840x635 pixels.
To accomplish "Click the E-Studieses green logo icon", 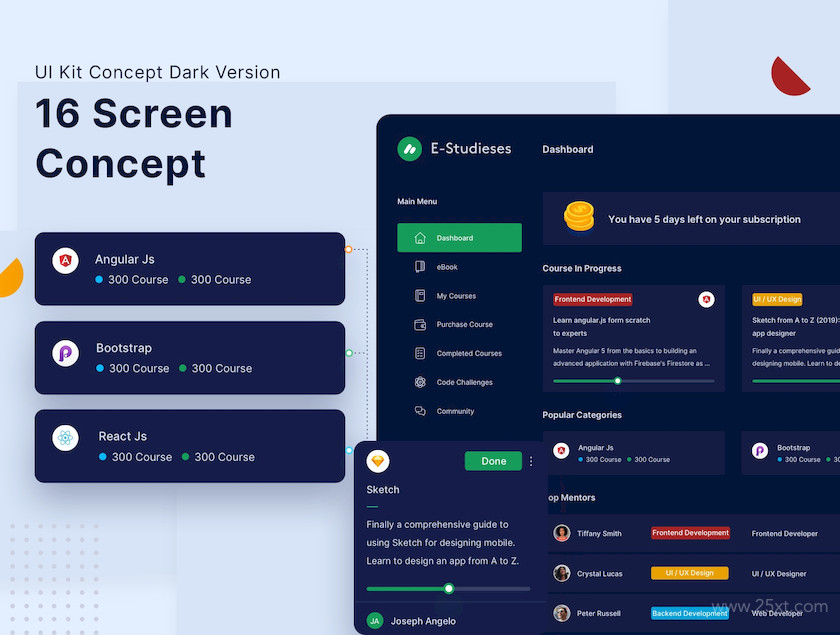I will pos(410,149).
